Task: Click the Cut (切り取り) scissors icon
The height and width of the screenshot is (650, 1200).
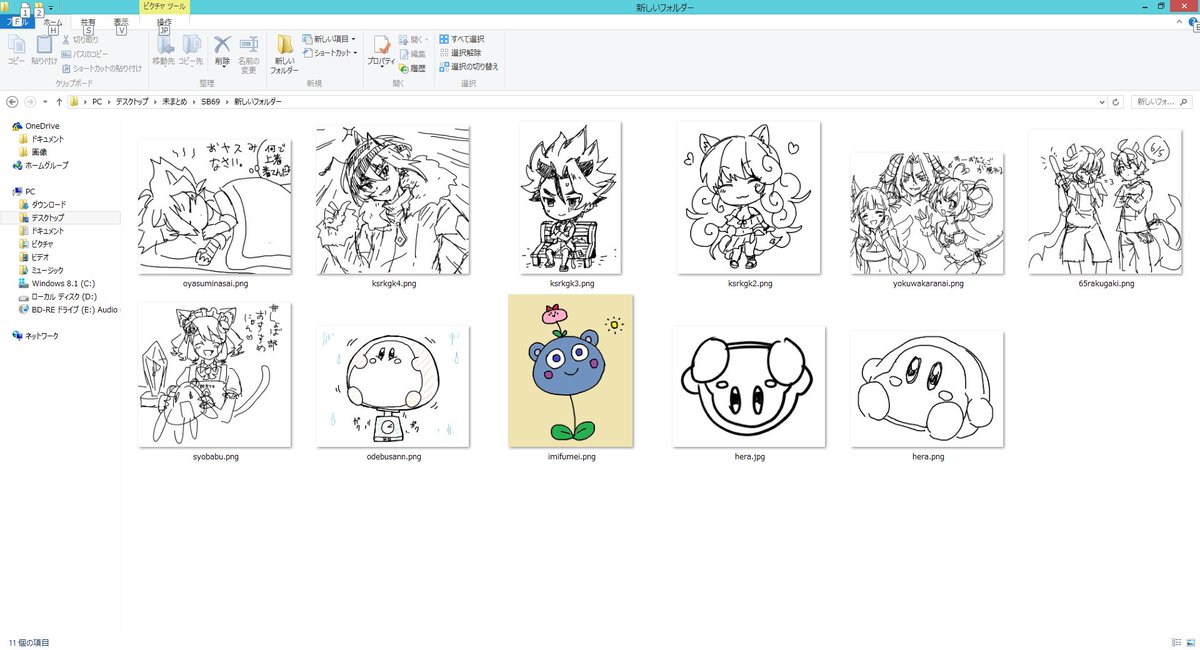Action: pos(66,40)
